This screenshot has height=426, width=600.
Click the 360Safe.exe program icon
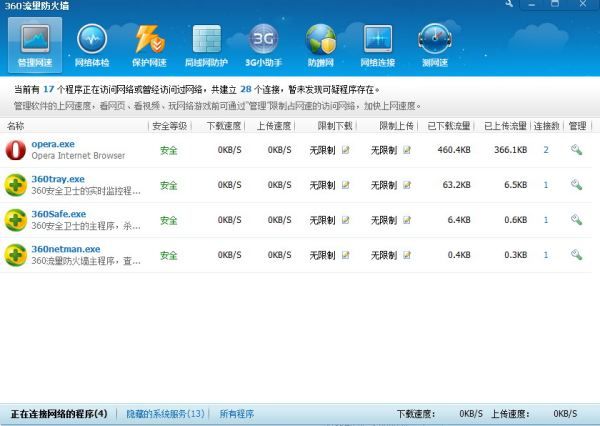16,220
